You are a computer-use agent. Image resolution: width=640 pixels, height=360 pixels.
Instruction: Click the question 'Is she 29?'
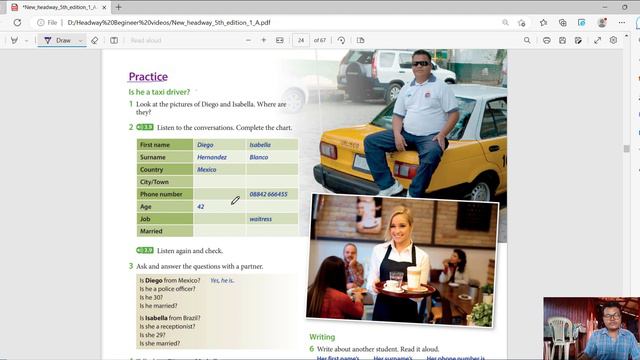[152, 335]
